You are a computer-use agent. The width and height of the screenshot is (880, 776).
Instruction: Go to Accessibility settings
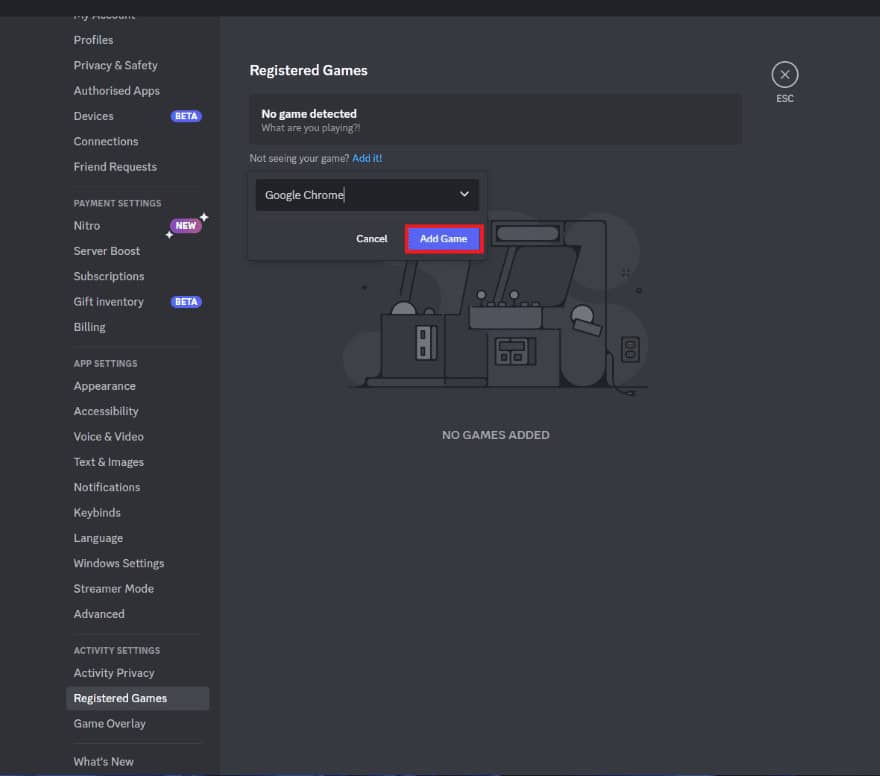106,411
